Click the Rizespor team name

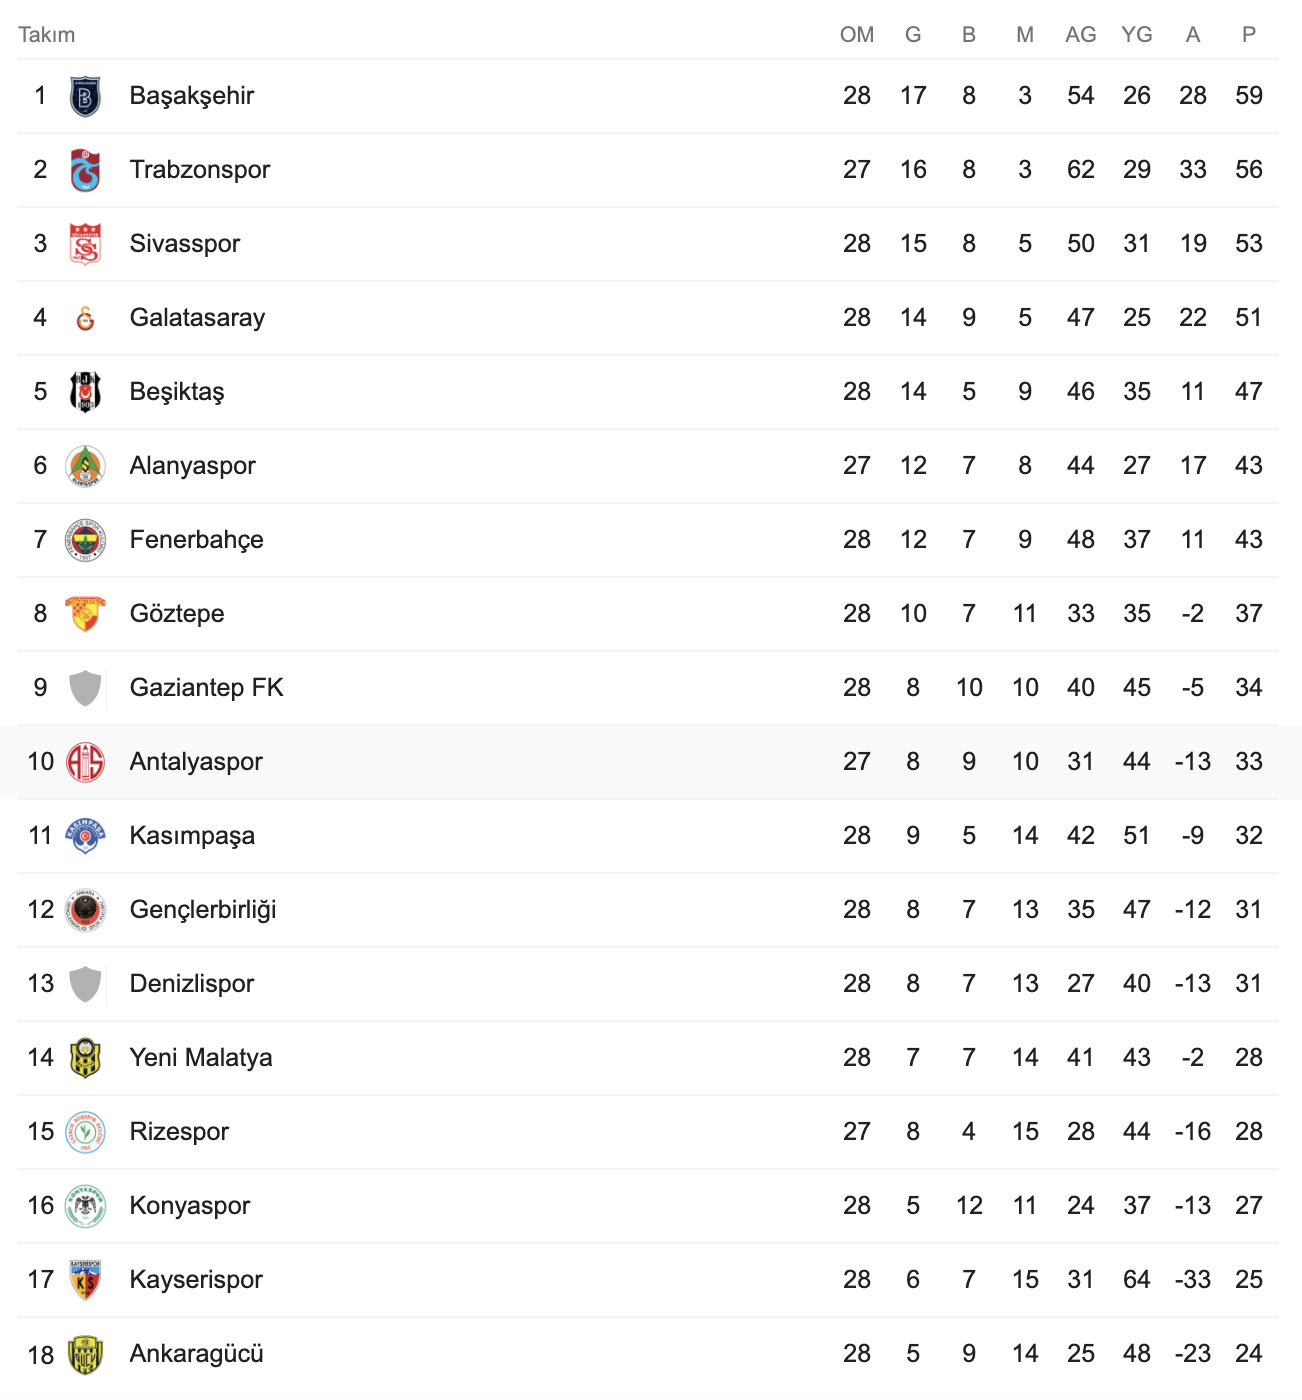pos(179,1132)
